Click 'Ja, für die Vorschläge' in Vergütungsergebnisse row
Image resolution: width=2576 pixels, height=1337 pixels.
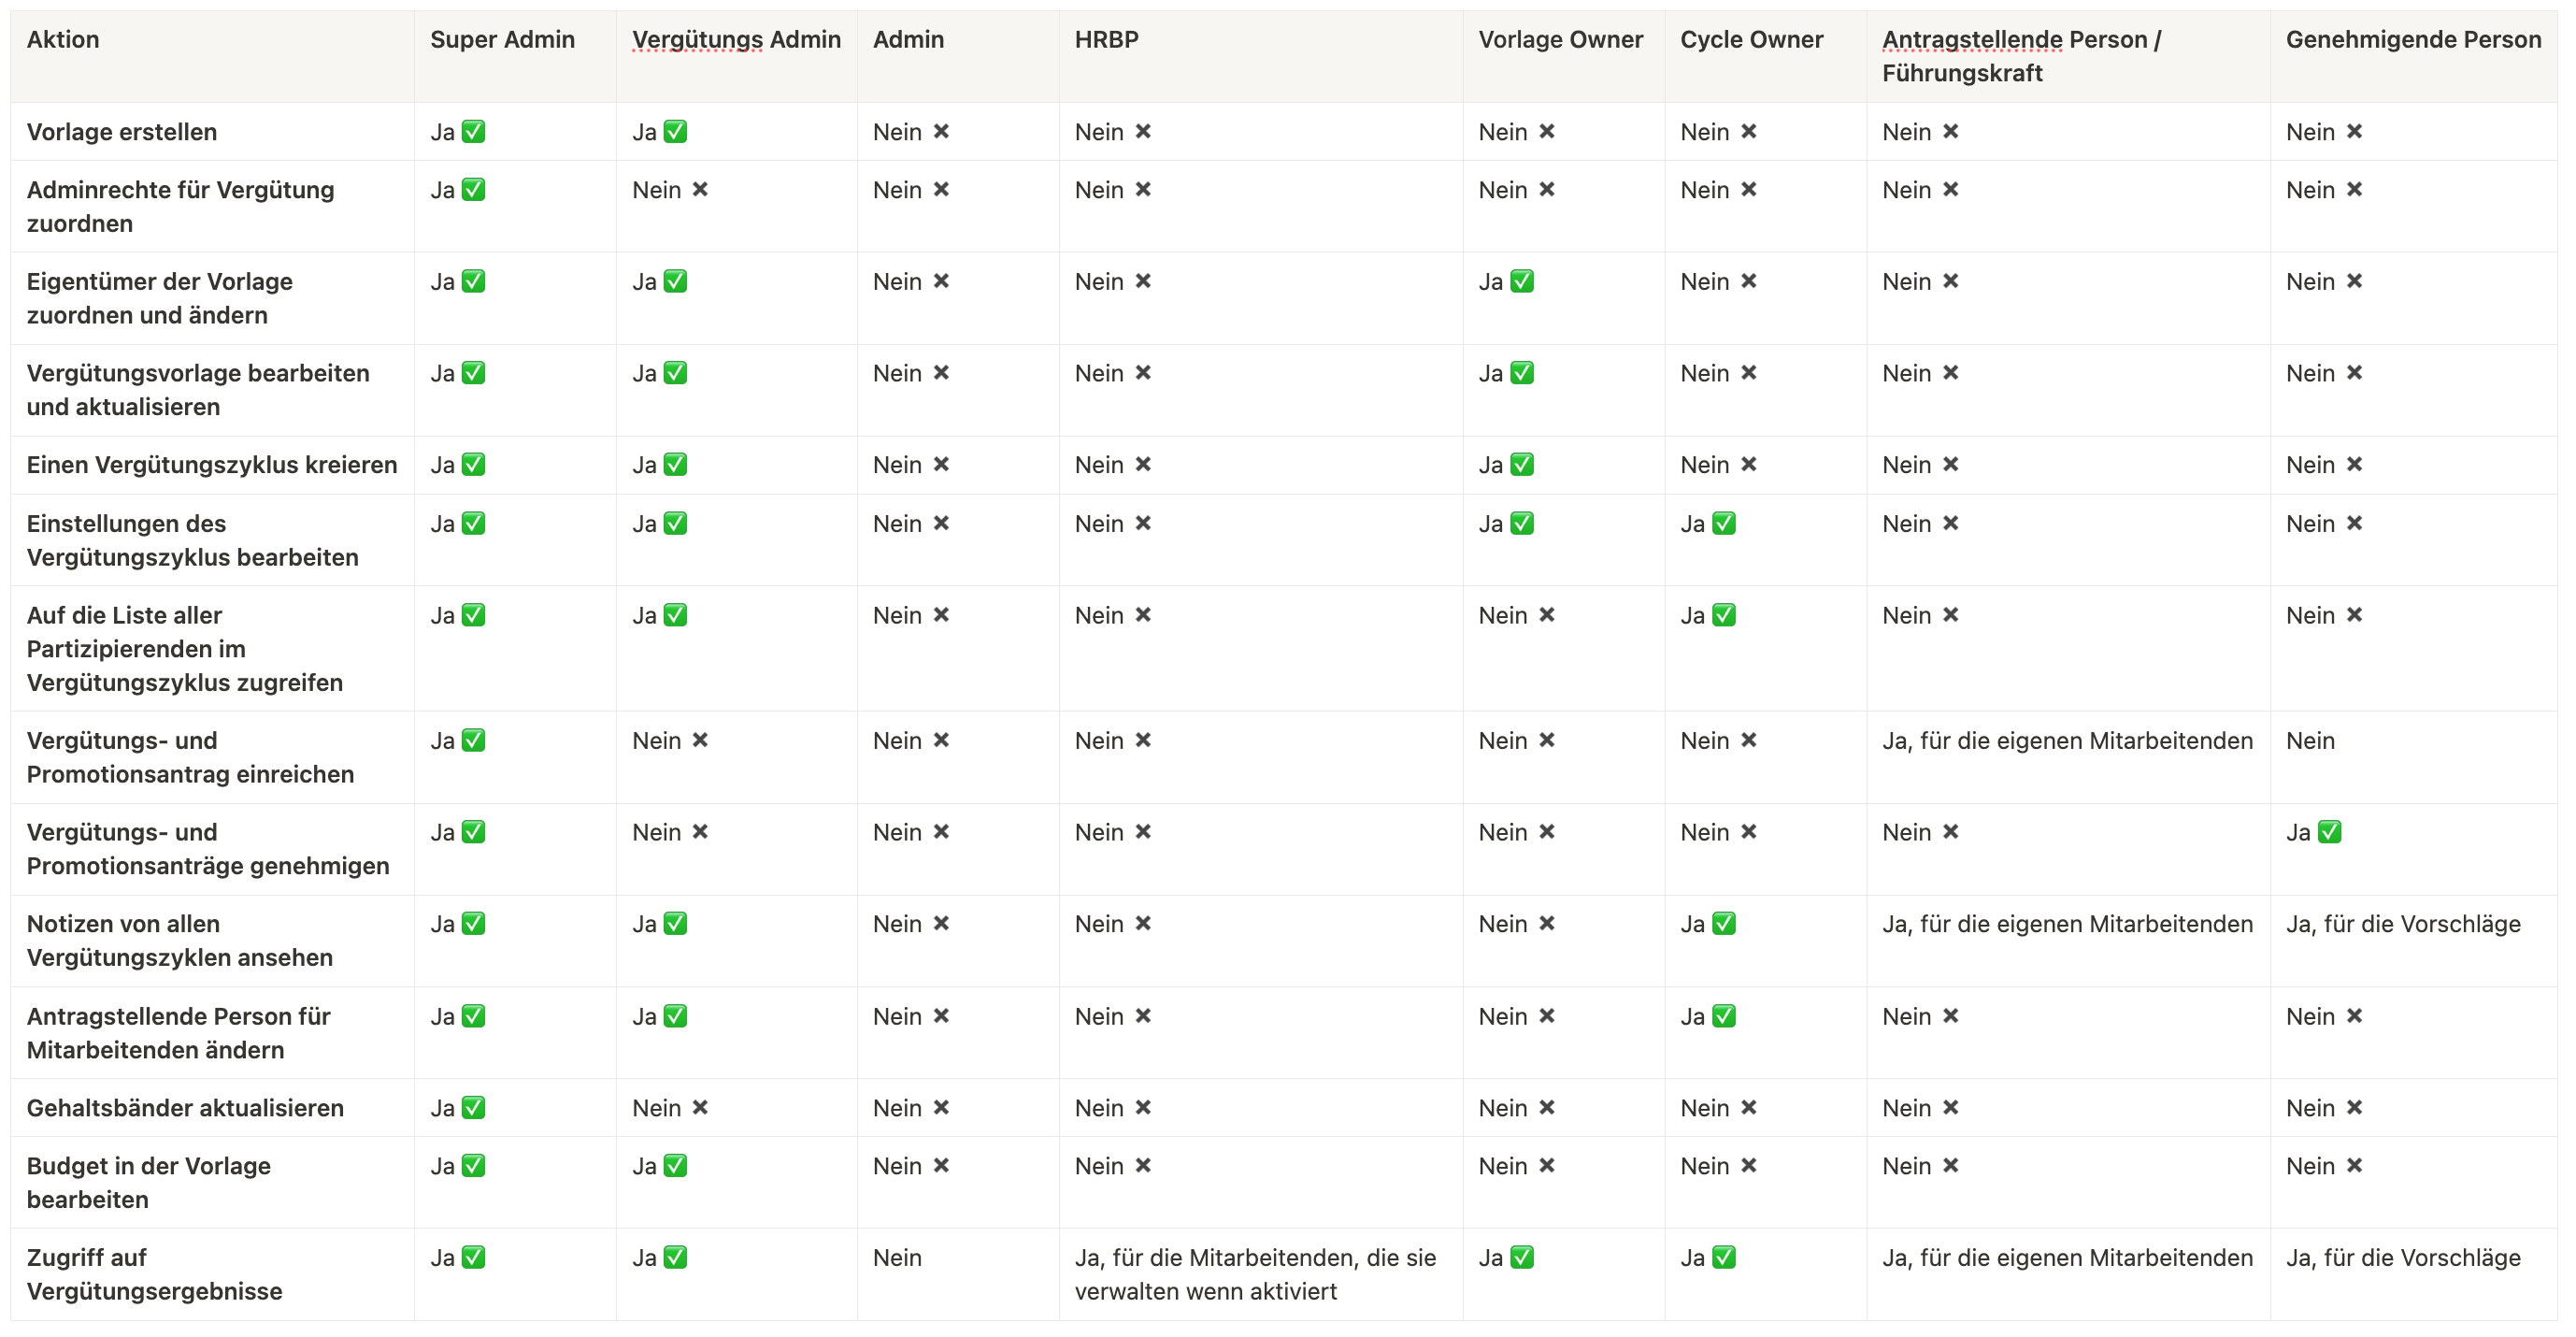(x=2404, y=1257)
